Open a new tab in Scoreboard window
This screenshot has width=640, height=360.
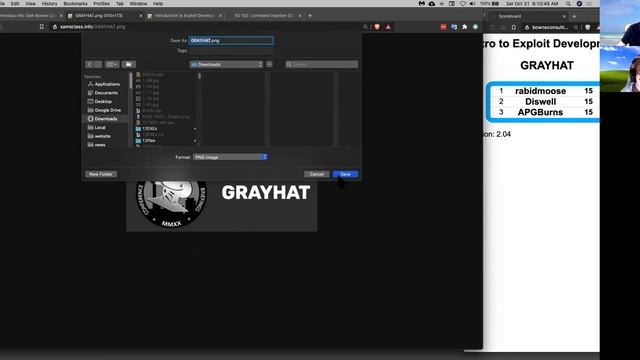click(x=574, y=16)
